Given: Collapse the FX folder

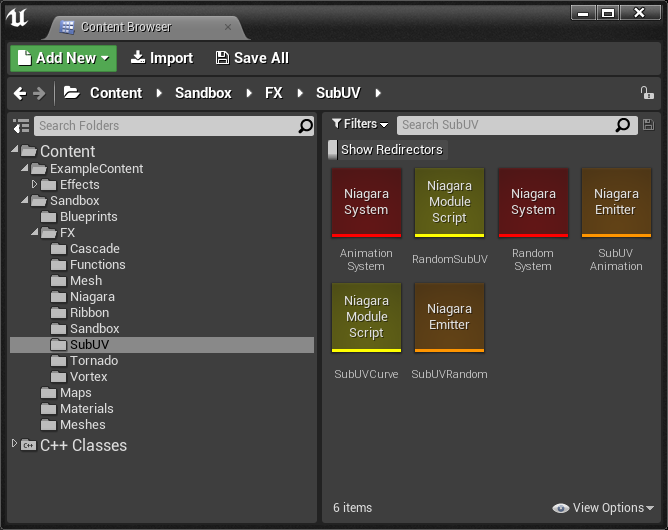Looking at the screenshot, I should (x=35, y=233).
